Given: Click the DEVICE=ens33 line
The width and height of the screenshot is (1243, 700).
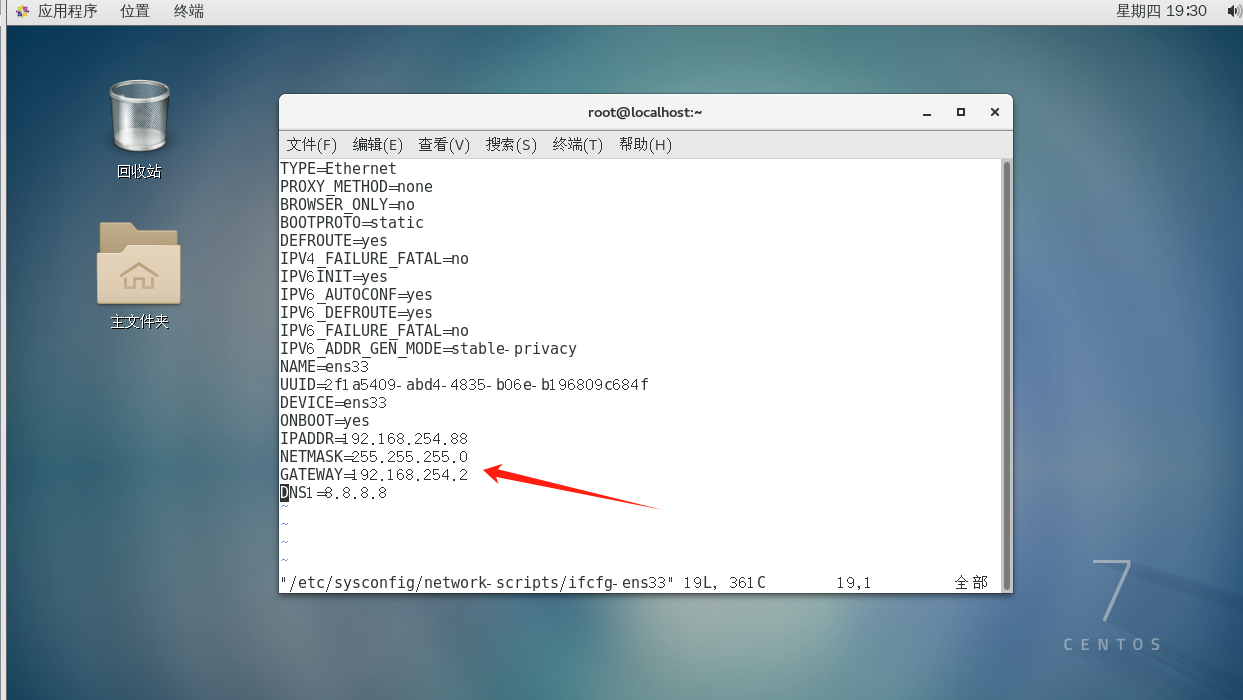Looking at the screenshot, I should coord(334,403).
